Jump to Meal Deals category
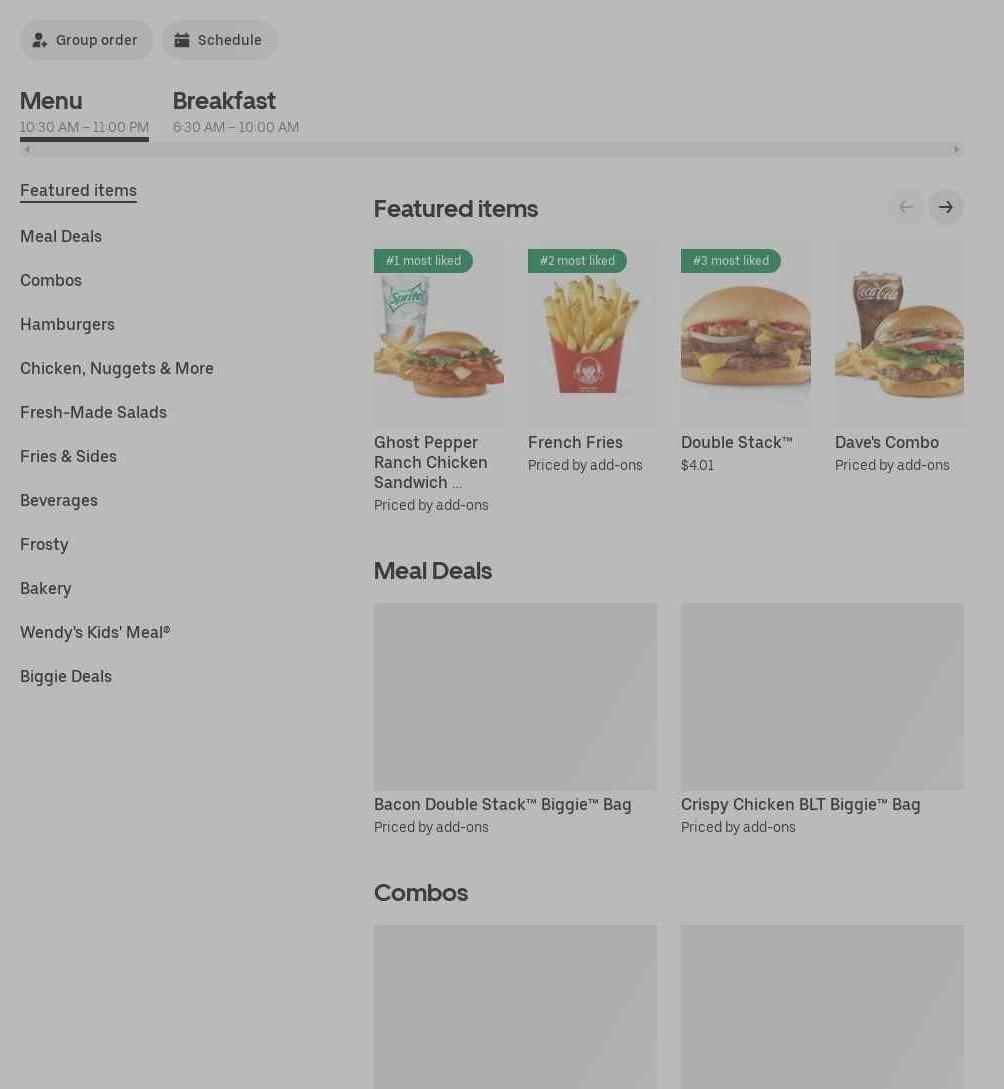 61,236
